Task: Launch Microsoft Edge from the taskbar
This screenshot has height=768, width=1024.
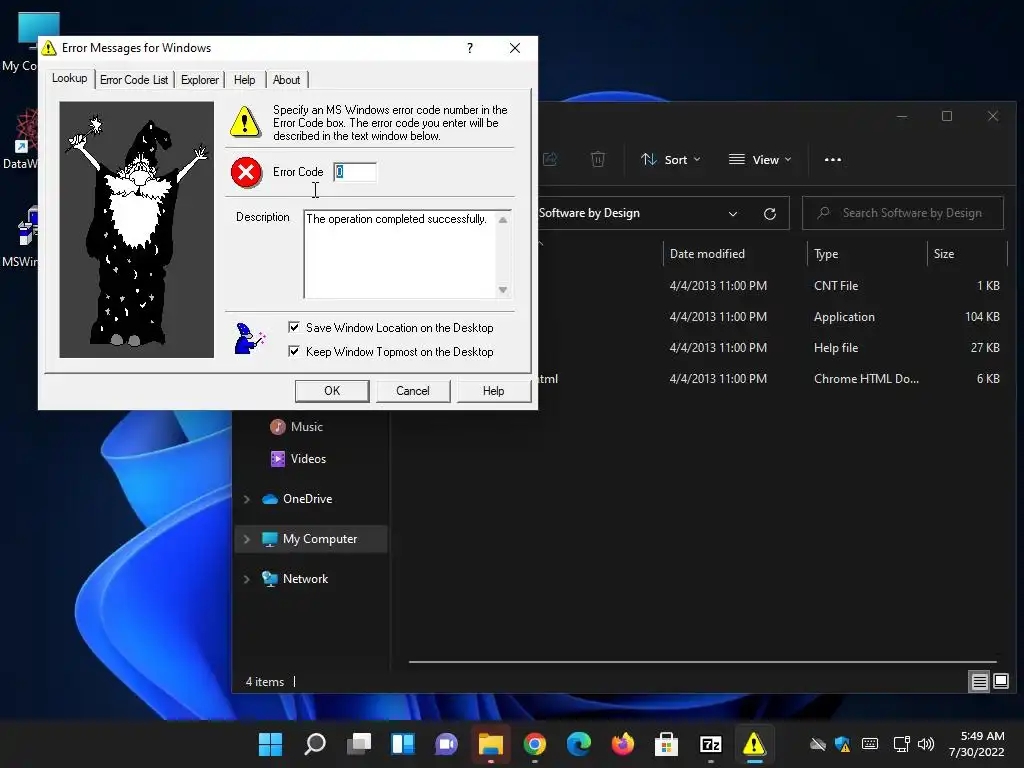Action: pos(579,744)
